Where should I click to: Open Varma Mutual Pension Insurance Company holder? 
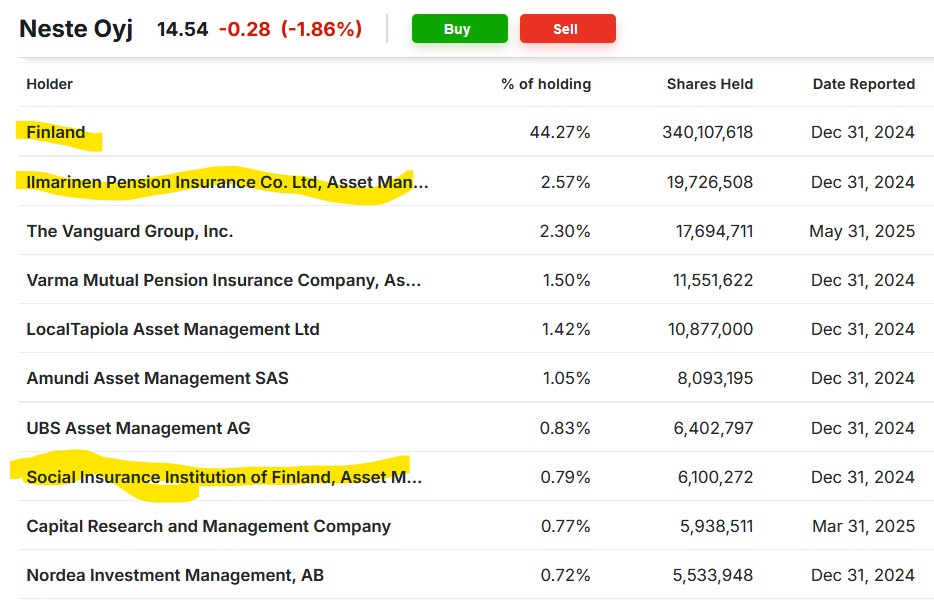(223, 280)
